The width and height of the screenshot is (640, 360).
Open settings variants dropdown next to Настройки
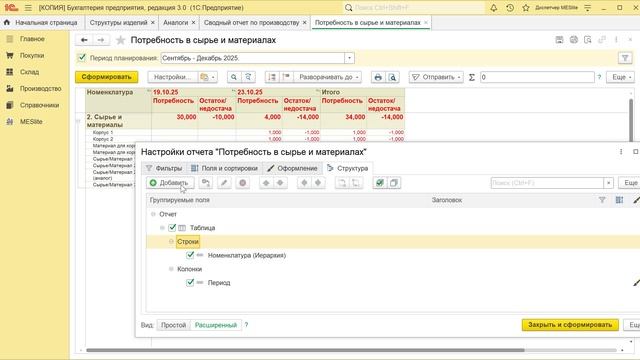[x=208, y=77]
